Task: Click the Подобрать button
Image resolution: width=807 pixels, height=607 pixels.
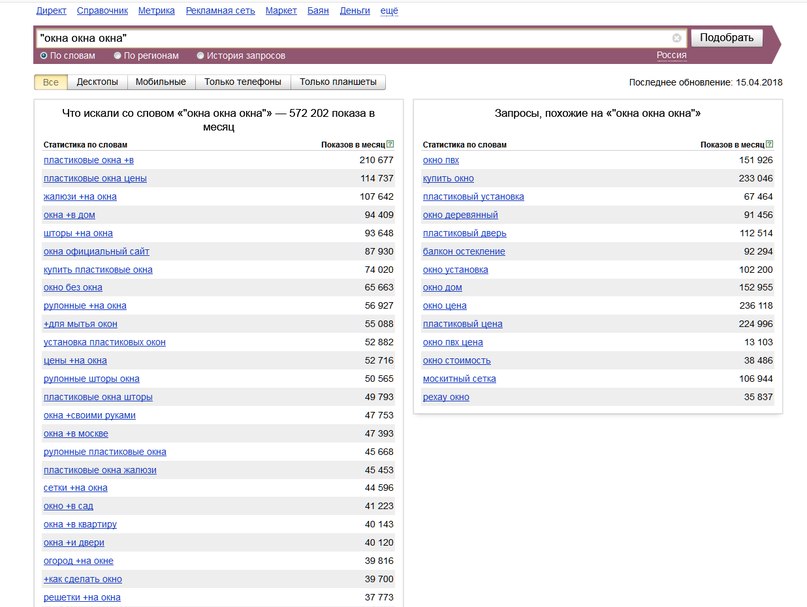Action: pyautogui.click(x=726, y=38)
